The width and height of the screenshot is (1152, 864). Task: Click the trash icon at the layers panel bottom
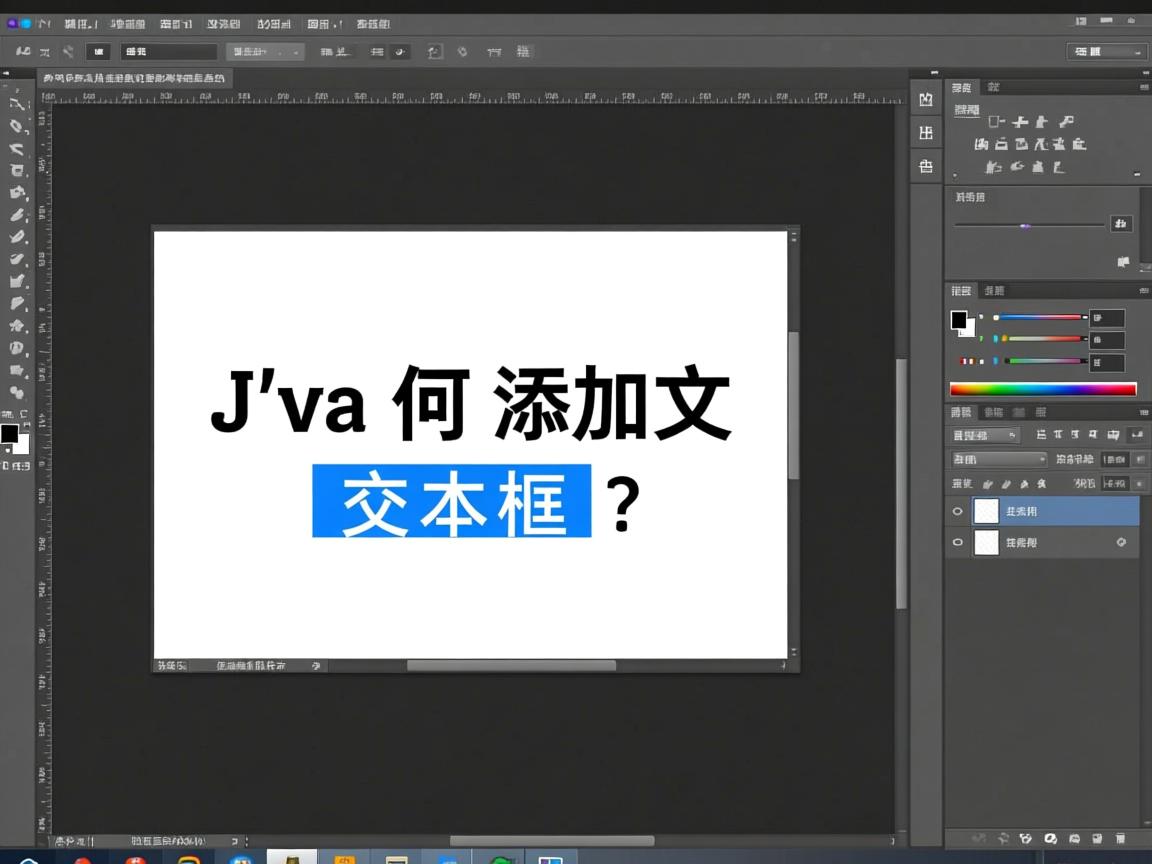pyautogui.click(x=1120, y=838)
